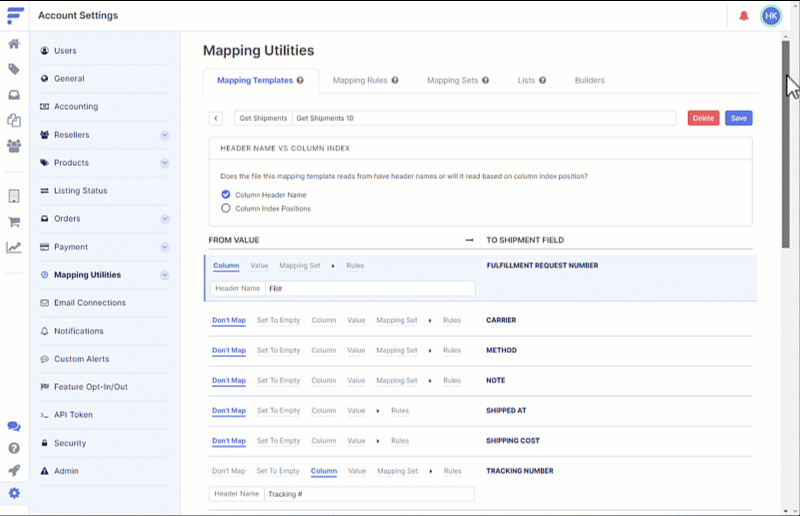Click help icon beside Mapping Templates tab

(x=300, y=80)
